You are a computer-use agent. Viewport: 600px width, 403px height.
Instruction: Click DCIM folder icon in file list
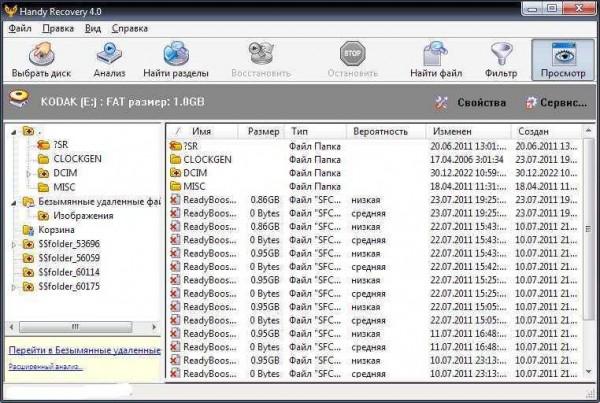tap(176, 173)
